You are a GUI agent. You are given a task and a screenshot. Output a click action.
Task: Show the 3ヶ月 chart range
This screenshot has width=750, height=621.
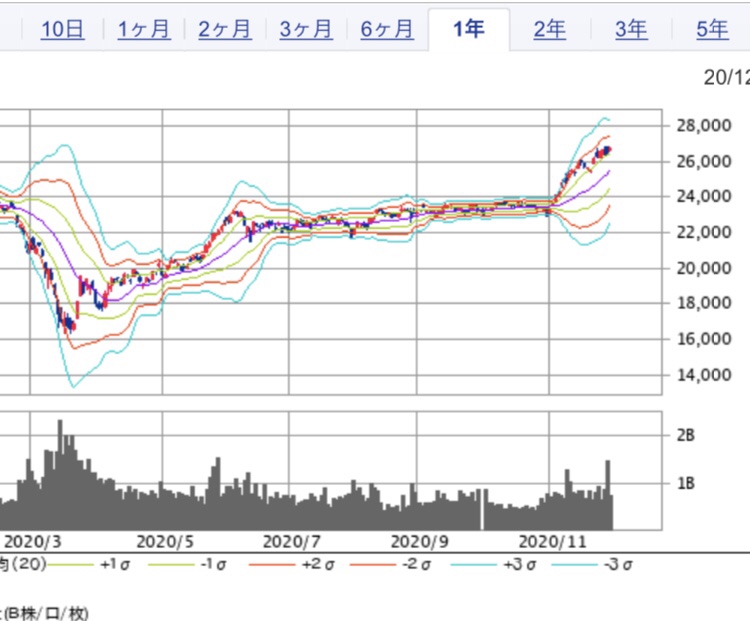tap(305, 29)
